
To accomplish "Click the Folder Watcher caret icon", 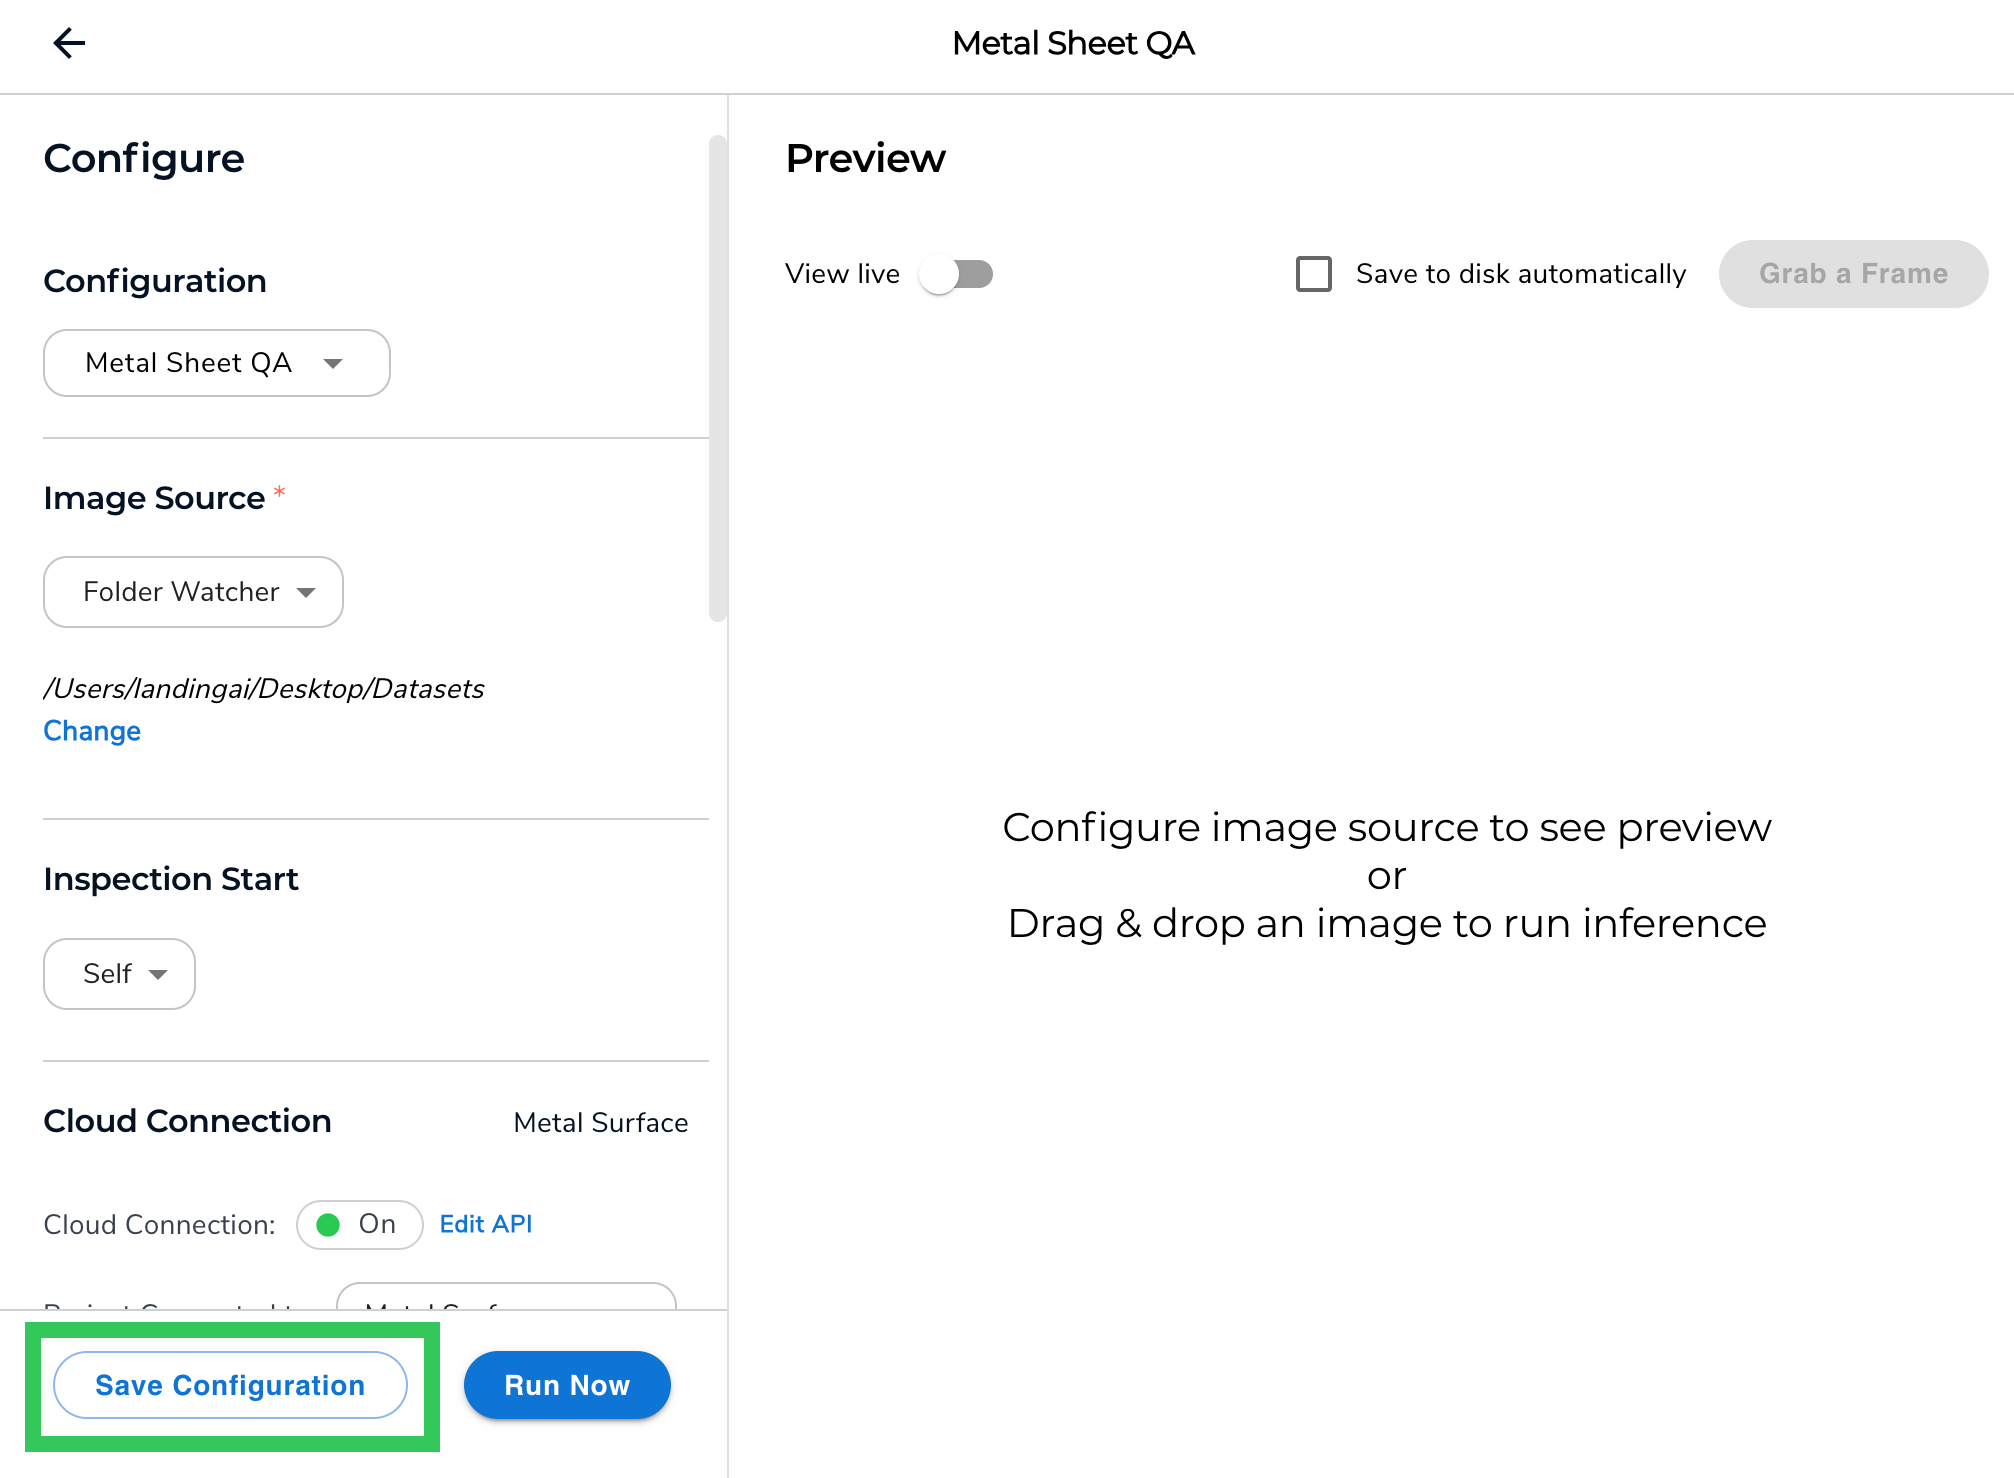I will click(x=306, y=592).
